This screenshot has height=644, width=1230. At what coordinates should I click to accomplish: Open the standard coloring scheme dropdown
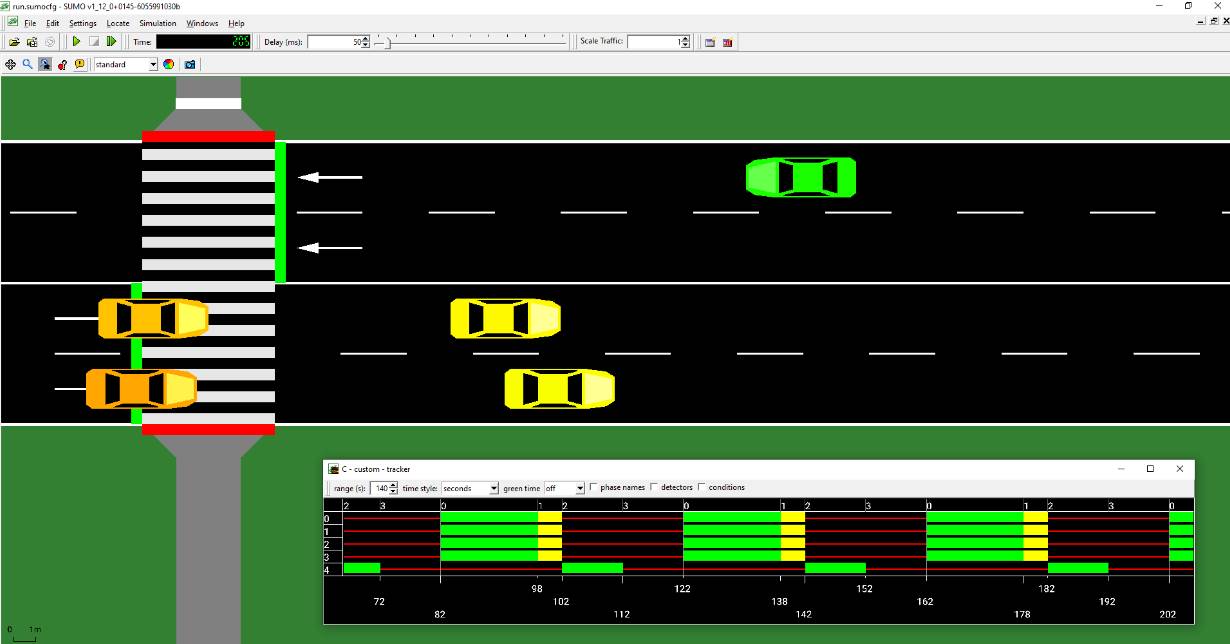click(153, 64)
